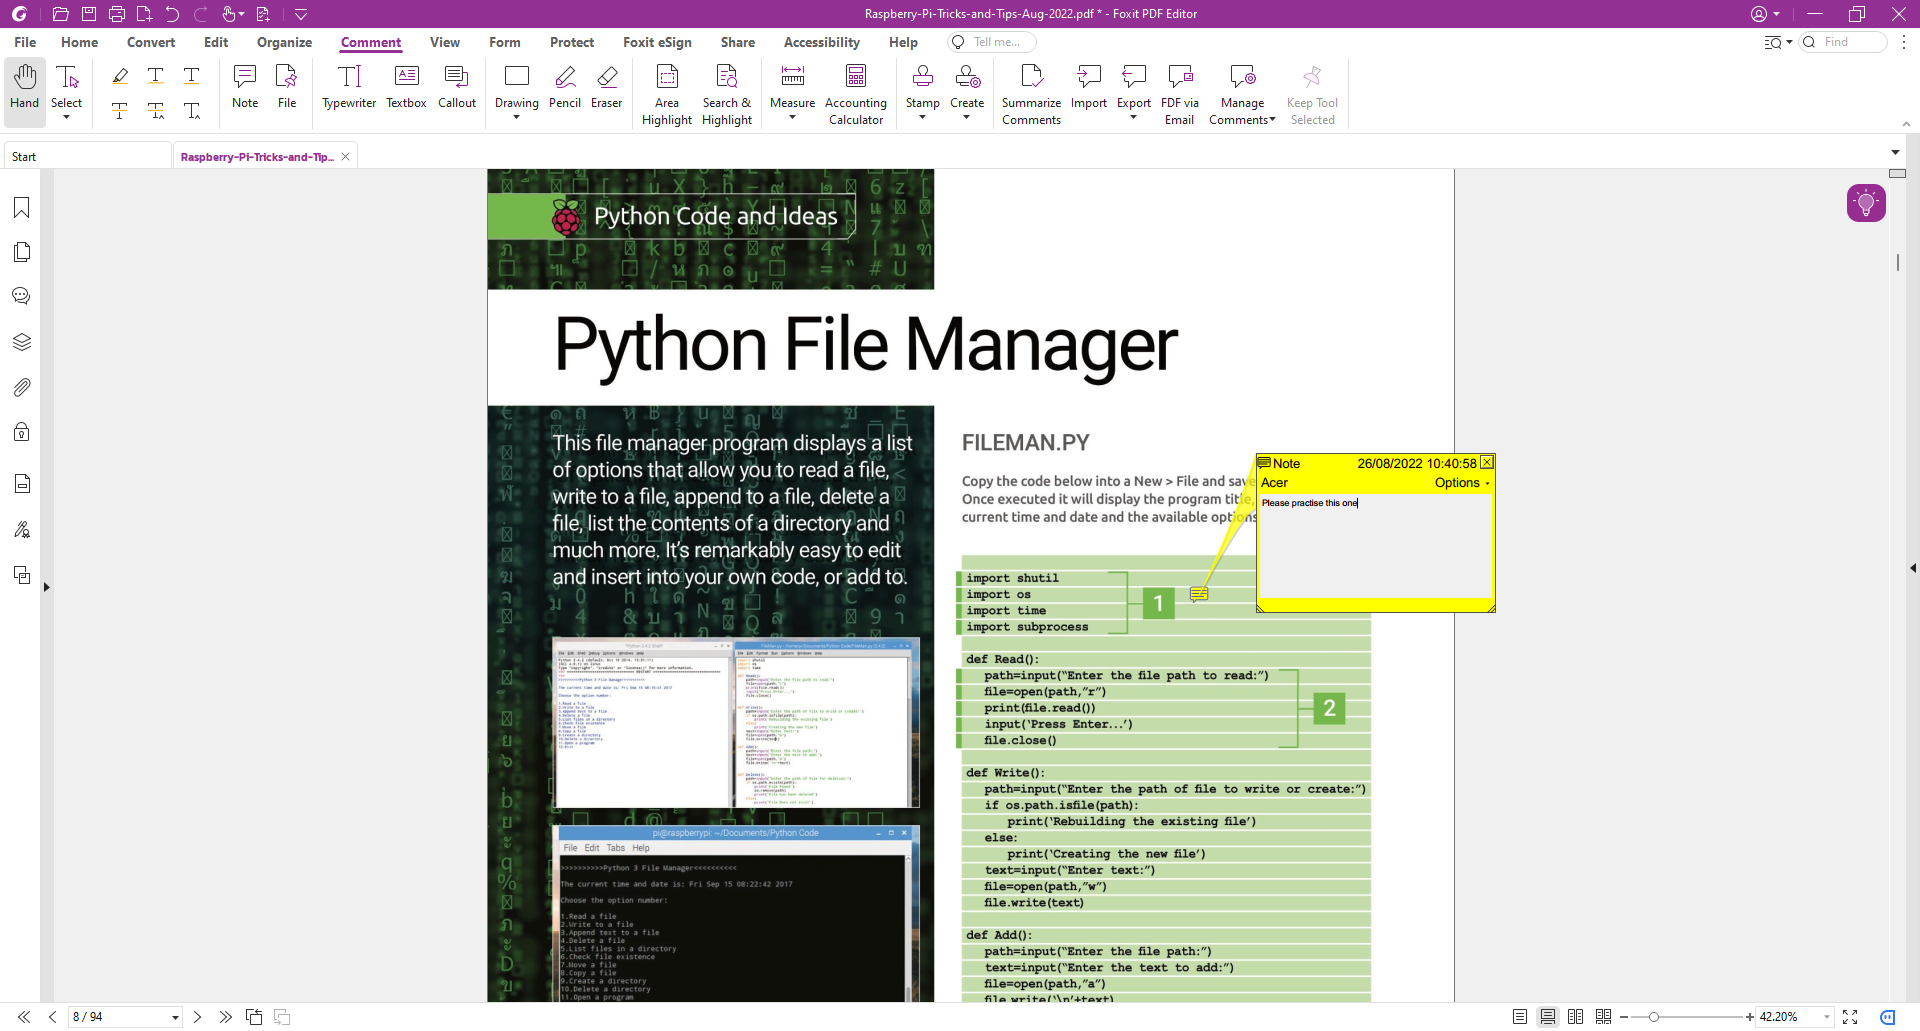The width and height of the screenshot is (1920, 1031).
Task: Activate the Eraser tool
Action: (x=607, y=90)
